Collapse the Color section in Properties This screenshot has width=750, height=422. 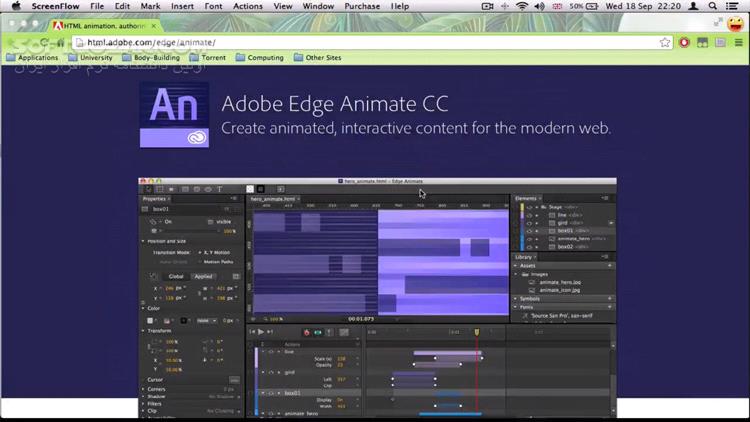click(143, 309)
